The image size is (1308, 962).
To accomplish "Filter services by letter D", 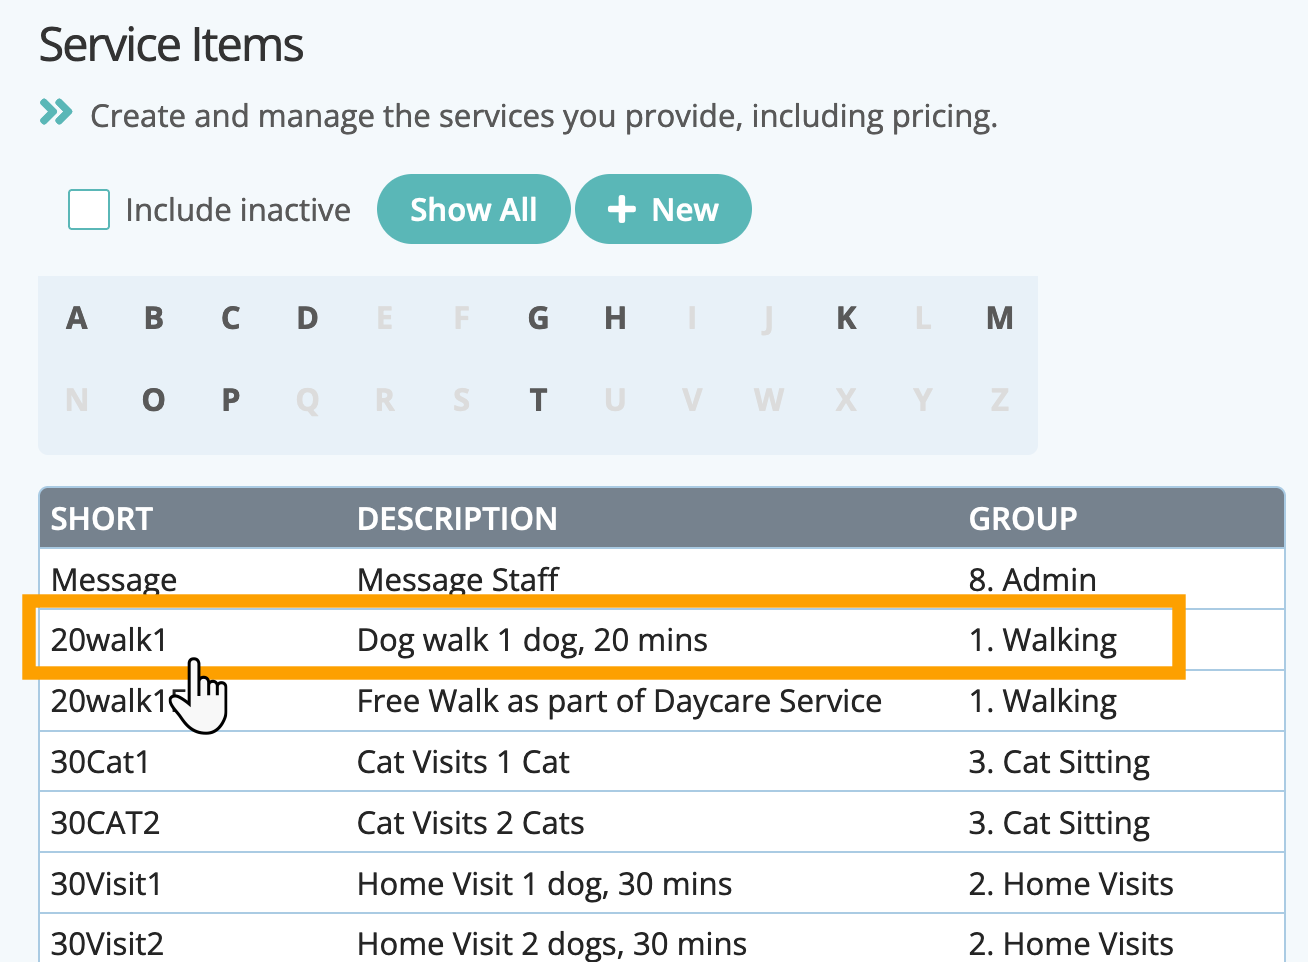I will tap(307, 319).
